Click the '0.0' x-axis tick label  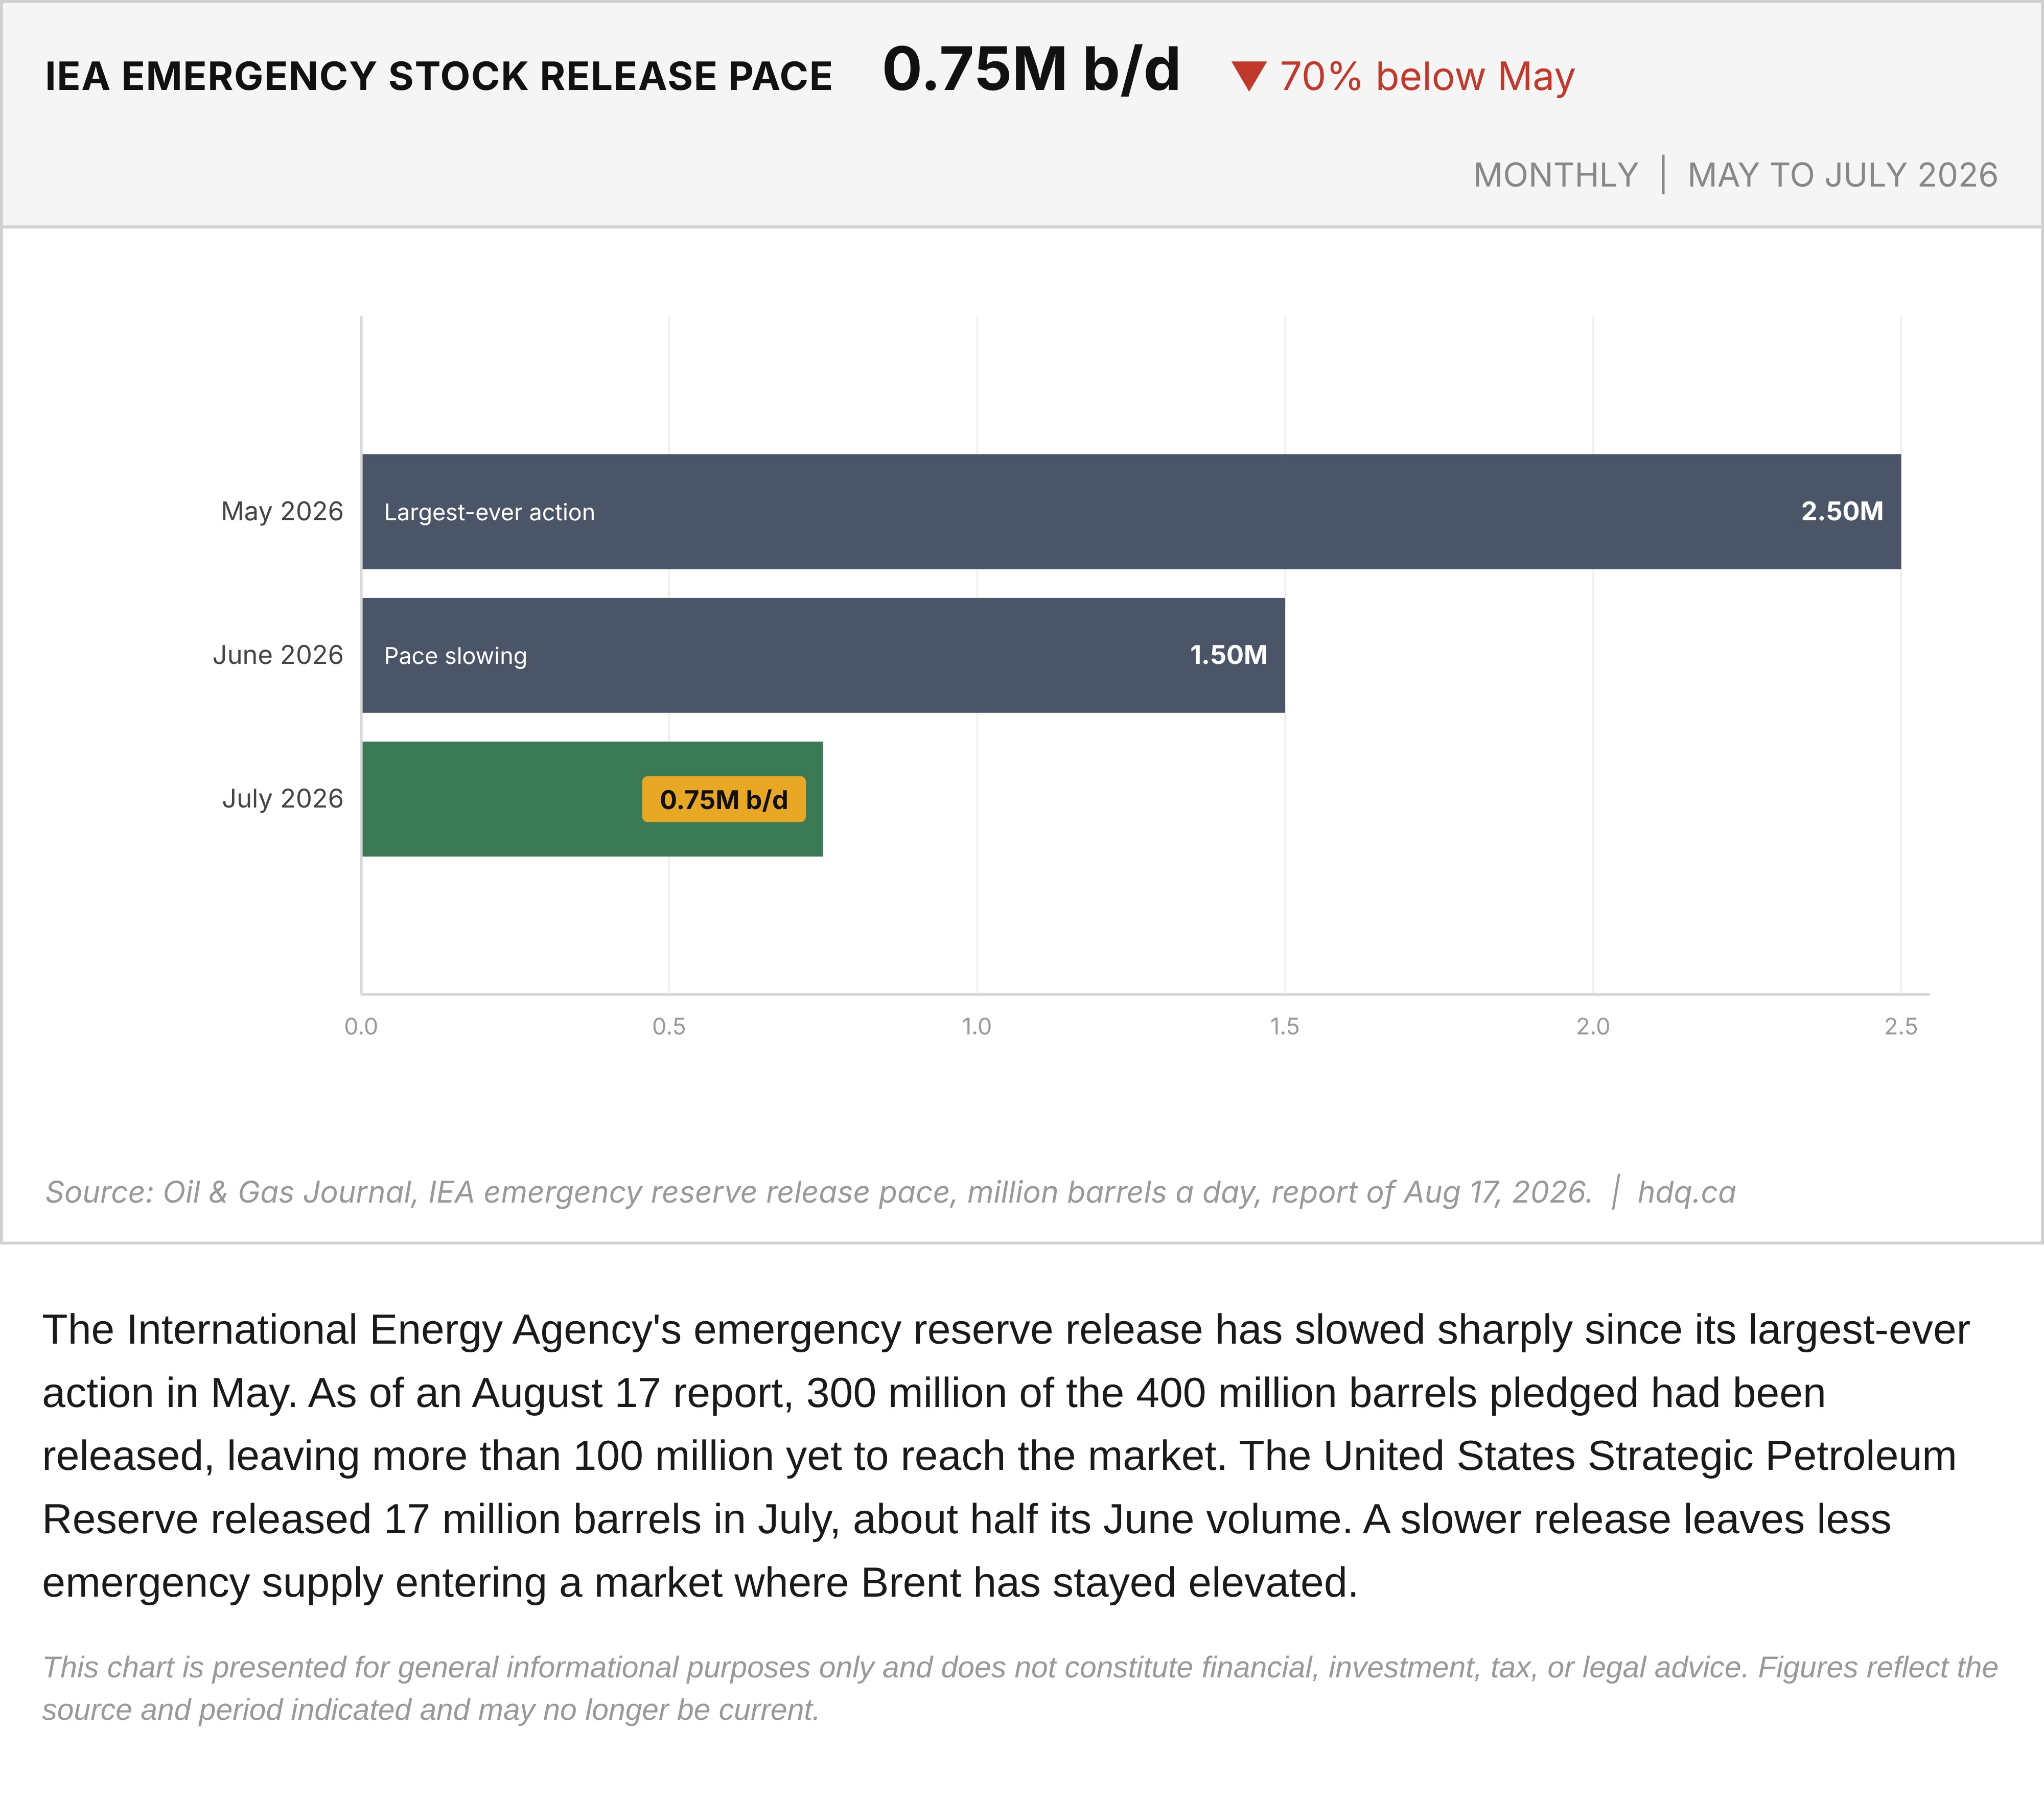(x=361, y=1026)
